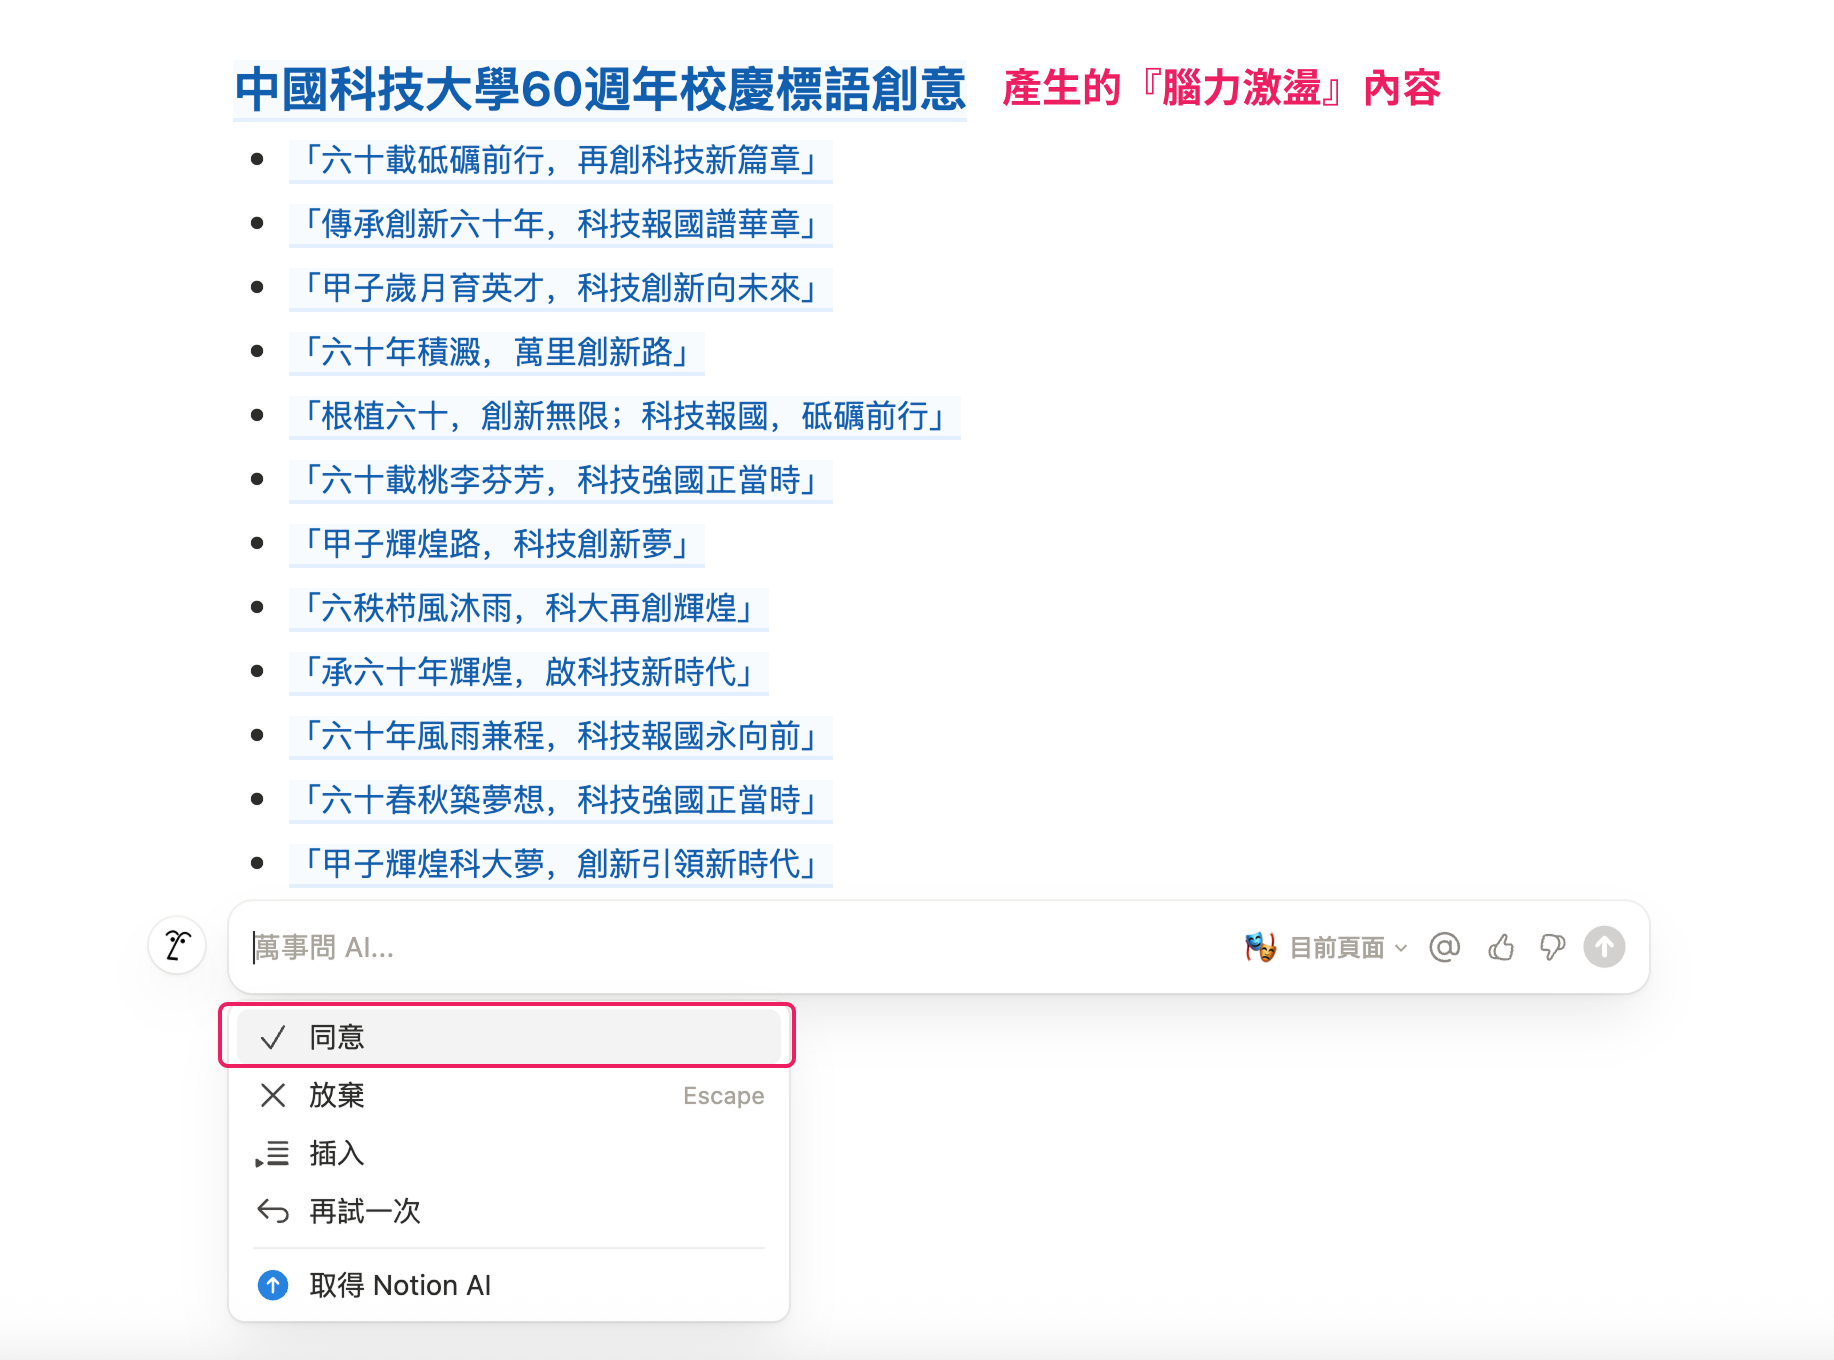Viewport: 1834px width, 1360px height.
Task: Open the 目前頁面 scope dropdown
Action: pos(1347,947)
